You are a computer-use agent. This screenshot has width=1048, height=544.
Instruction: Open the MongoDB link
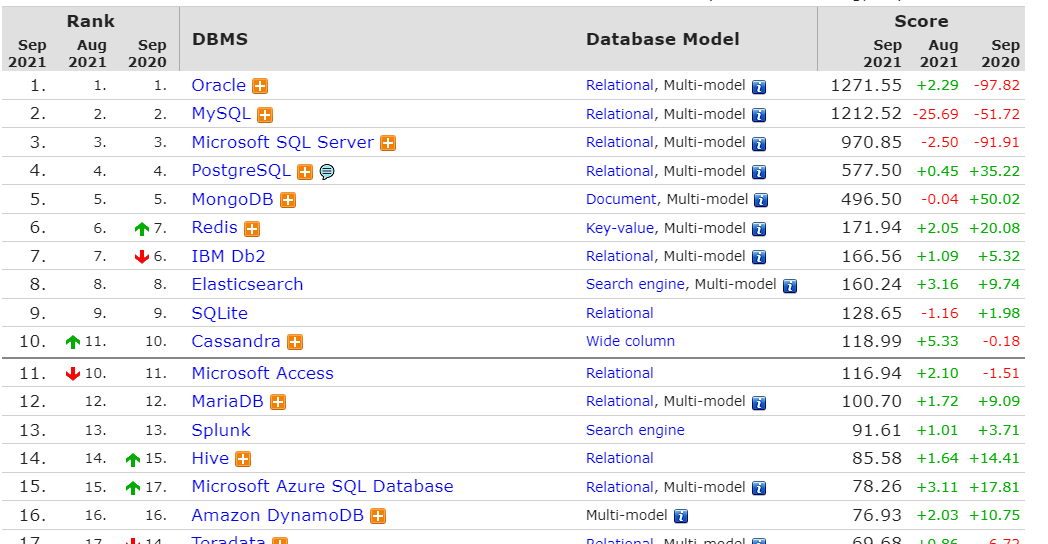[233, 199]
